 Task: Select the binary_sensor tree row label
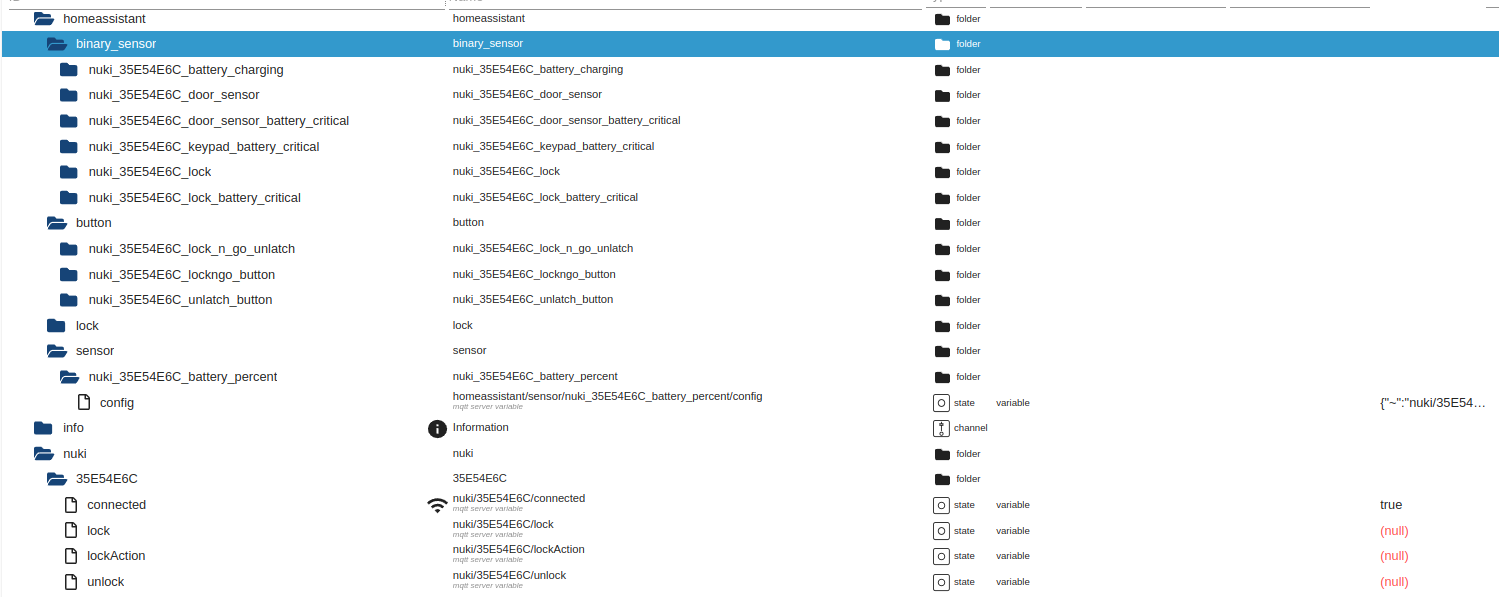(116, 44)
